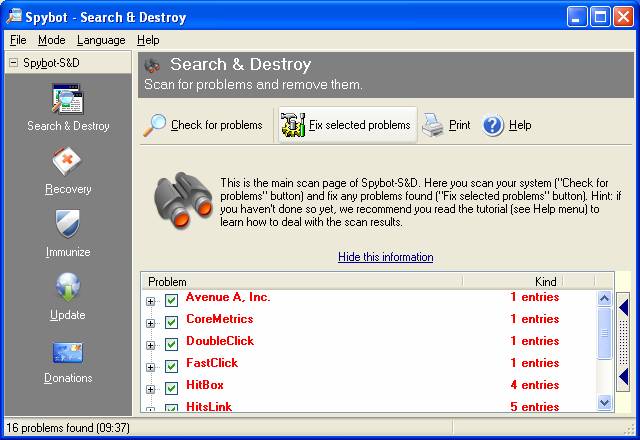This screenshot has height=440, width=640.
Task: Select the FastClick entry text
Action: click(212, 363)
